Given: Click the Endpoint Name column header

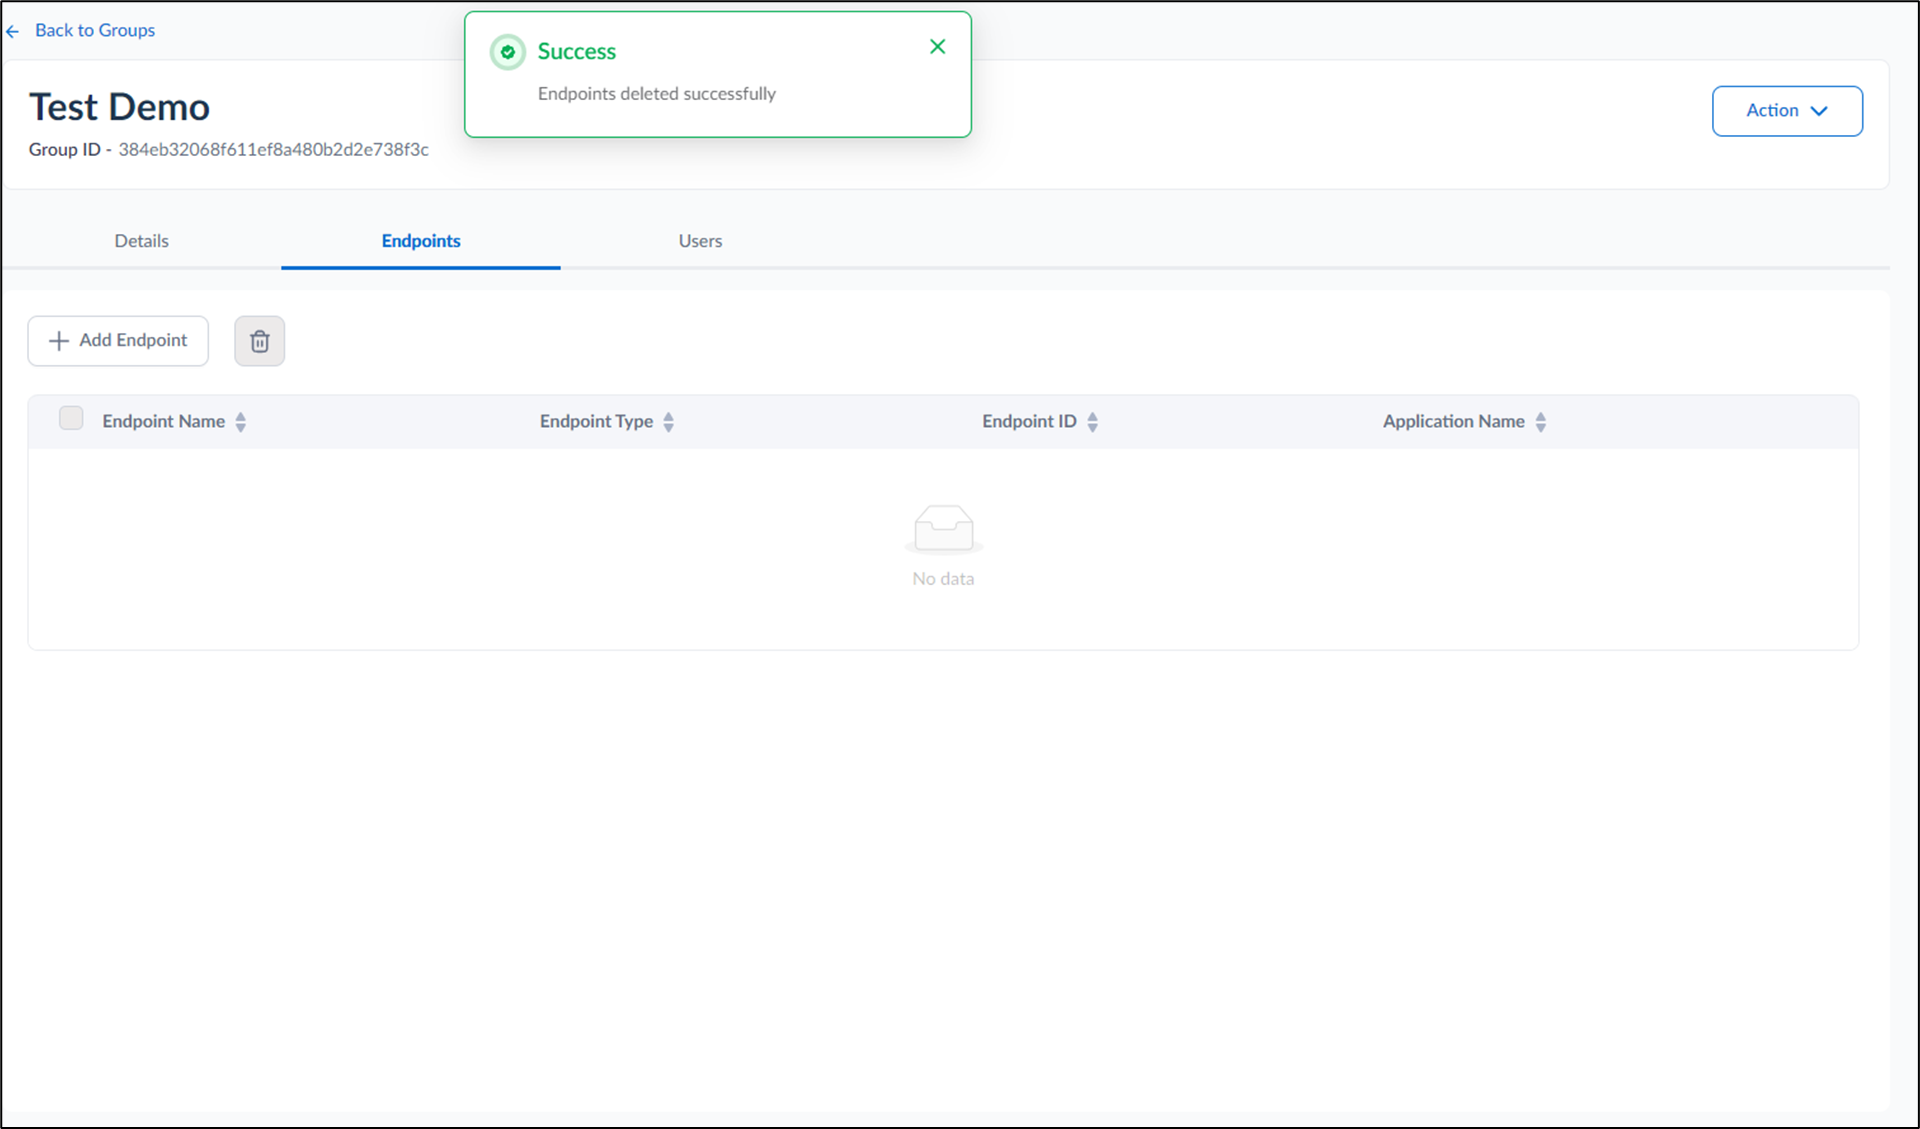Looking at the screenshot, I should pyautogui.click(x=163, y=421).
